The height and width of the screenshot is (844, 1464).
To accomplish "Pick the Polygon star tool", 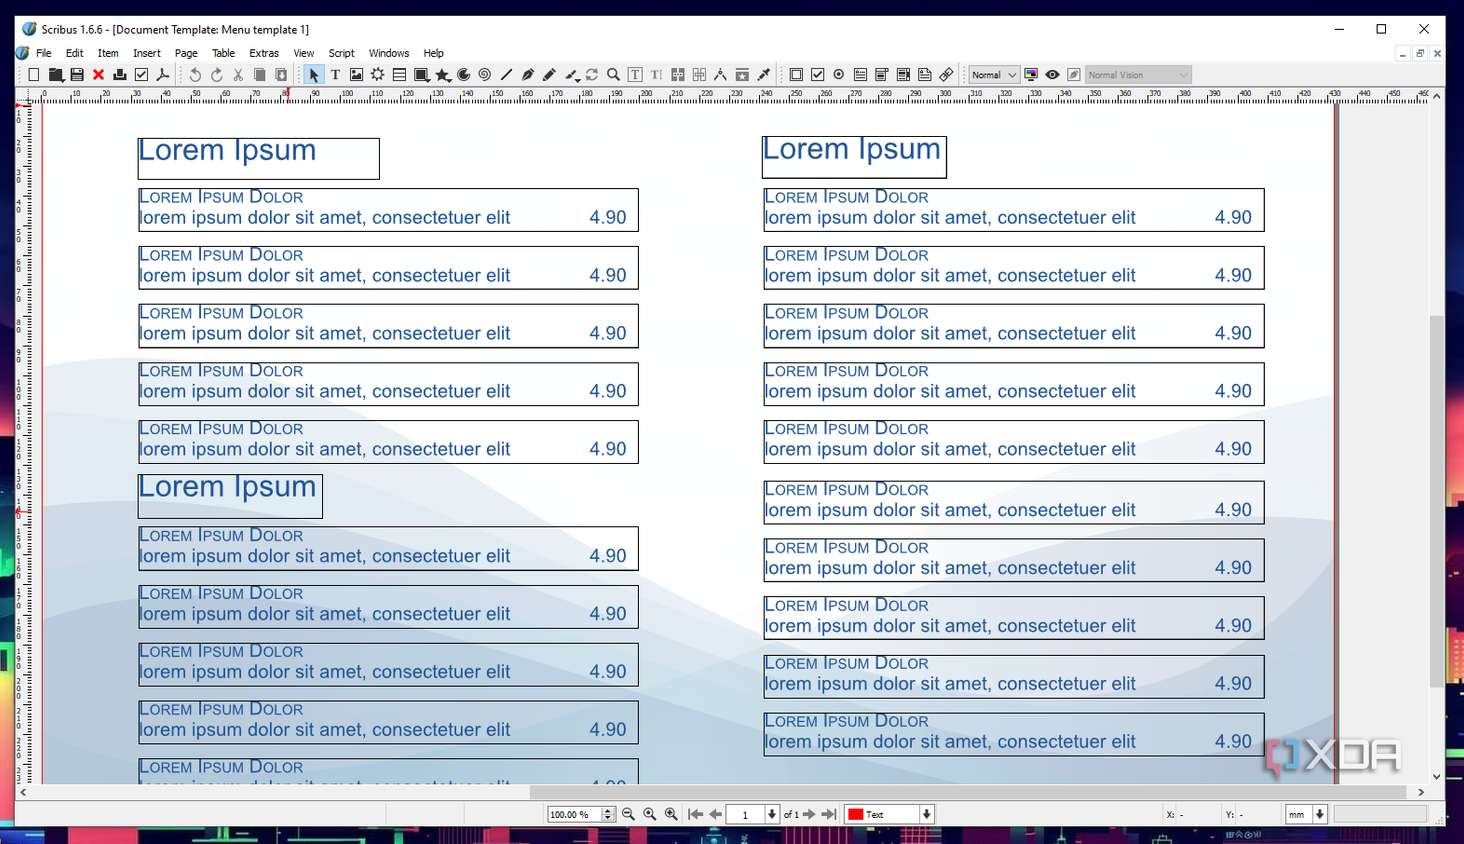I will click(x=442, y=75).
